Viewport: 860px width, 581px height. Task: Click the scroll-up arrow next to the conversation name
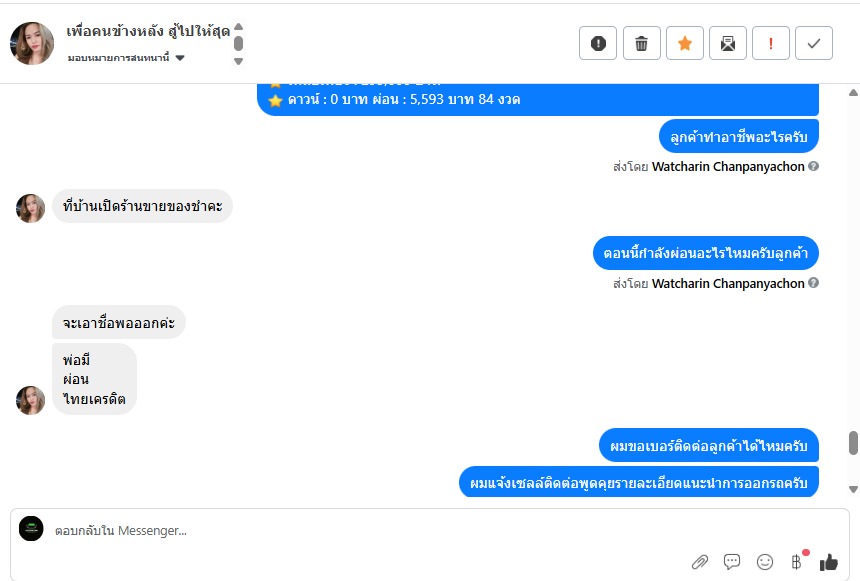238,26
